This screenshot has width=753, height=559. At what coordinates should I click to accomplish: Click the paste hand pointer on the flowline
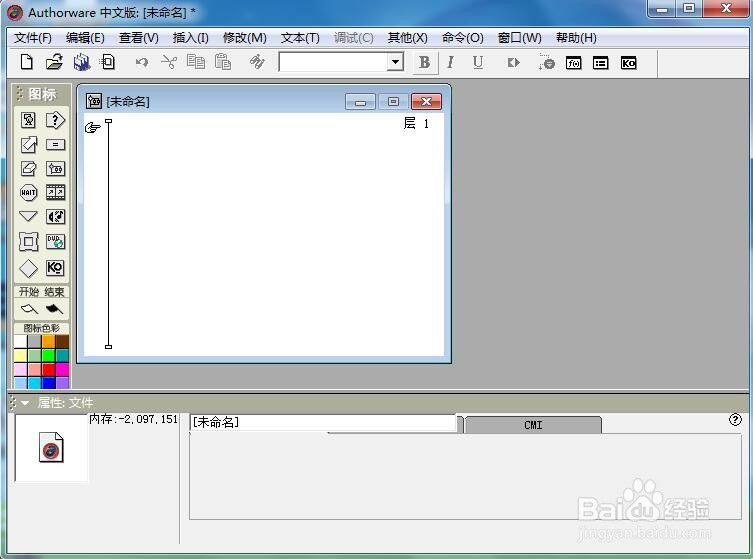click(x=92, y=127)
